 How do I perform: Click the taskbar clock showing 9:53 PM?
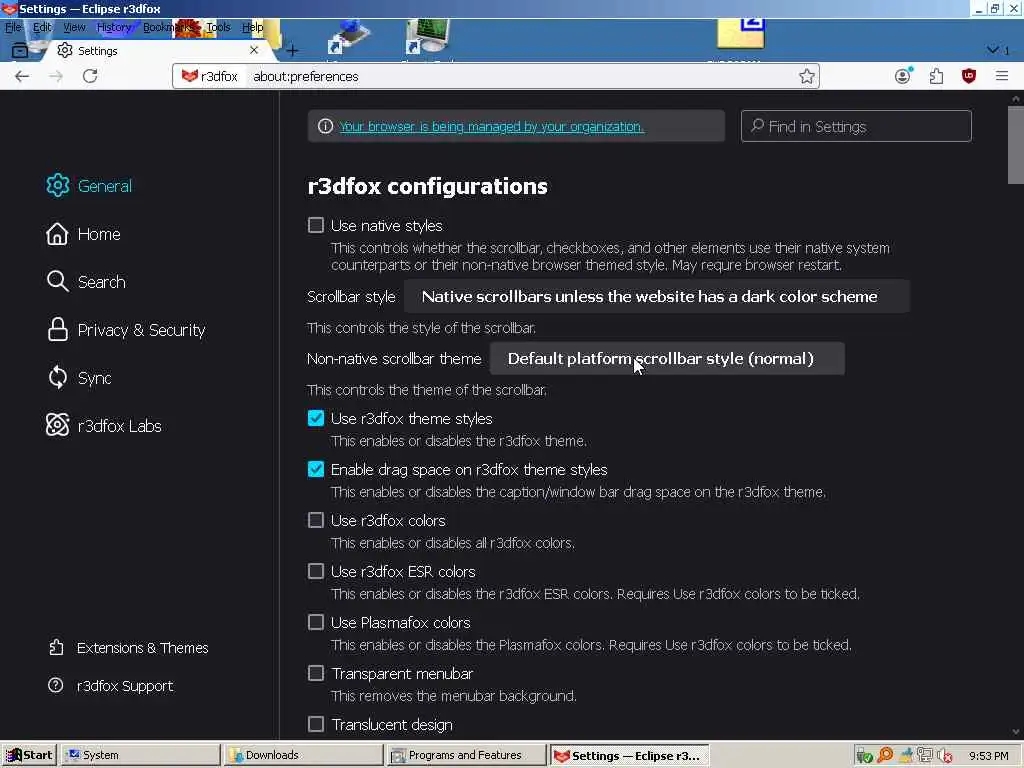click(x=989, y=756)
